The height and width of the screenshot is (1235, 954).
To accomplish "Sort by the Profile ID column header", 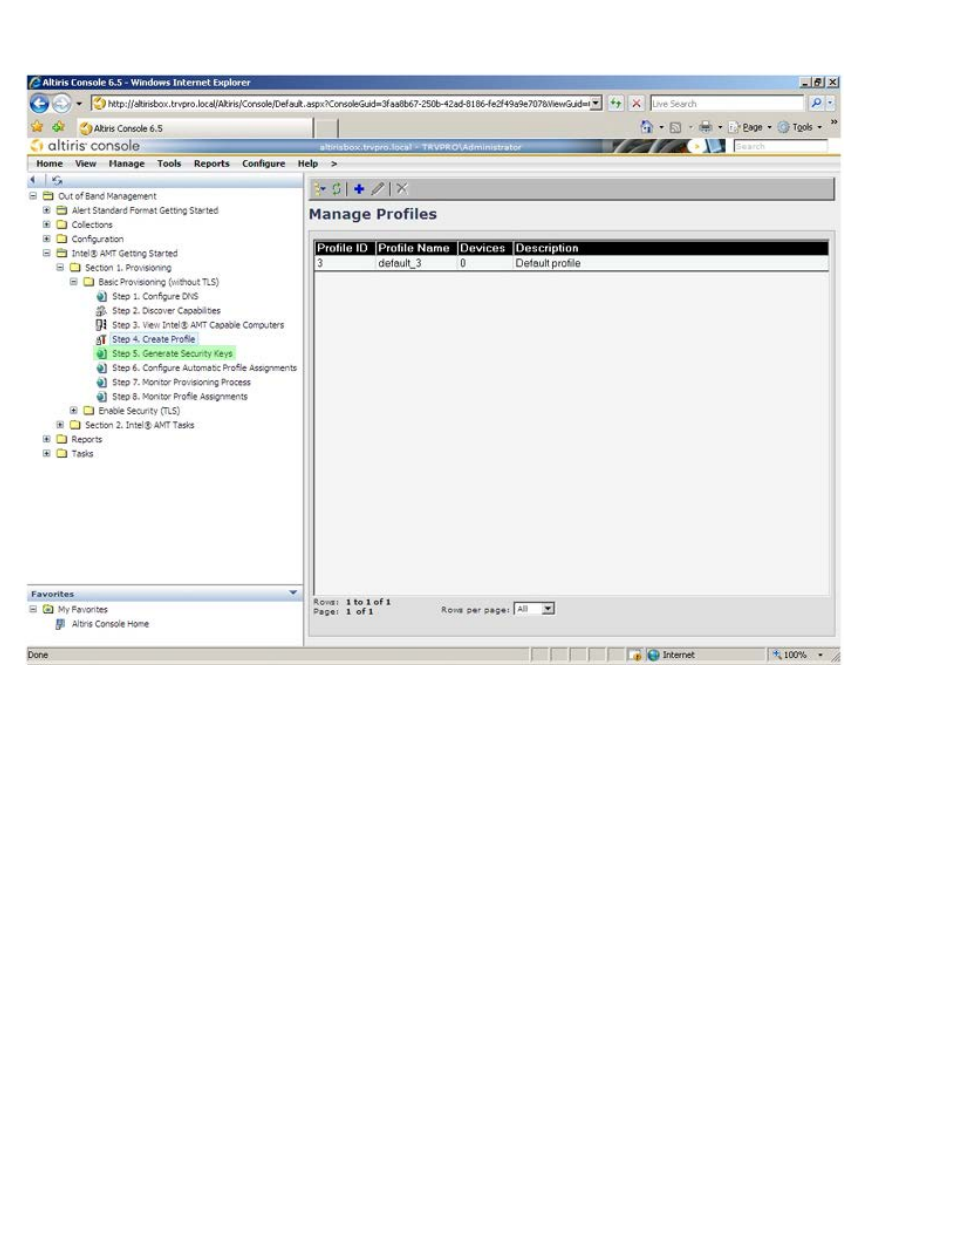I will pyautogui.click(x=343, y=248).
